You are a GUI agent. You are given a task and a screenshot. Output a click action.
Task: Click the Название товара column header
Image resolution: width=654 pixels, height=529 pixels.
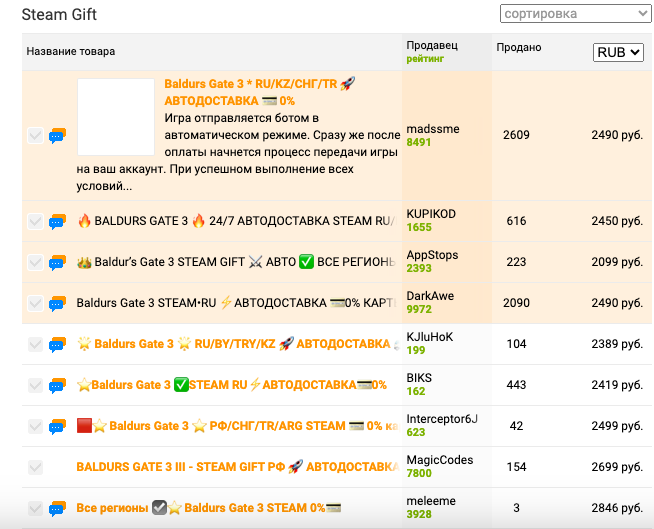[x=71, y=51]
